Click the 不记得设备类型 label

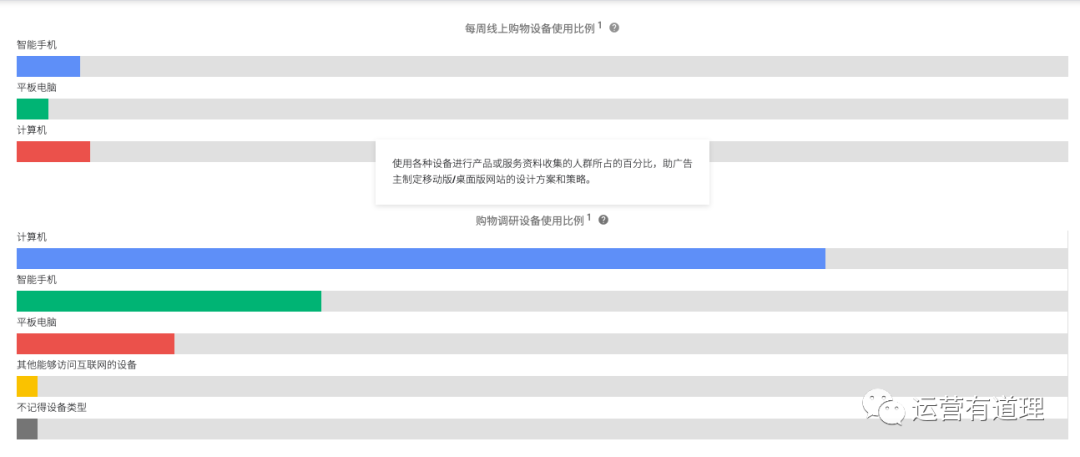pos(52,407)
